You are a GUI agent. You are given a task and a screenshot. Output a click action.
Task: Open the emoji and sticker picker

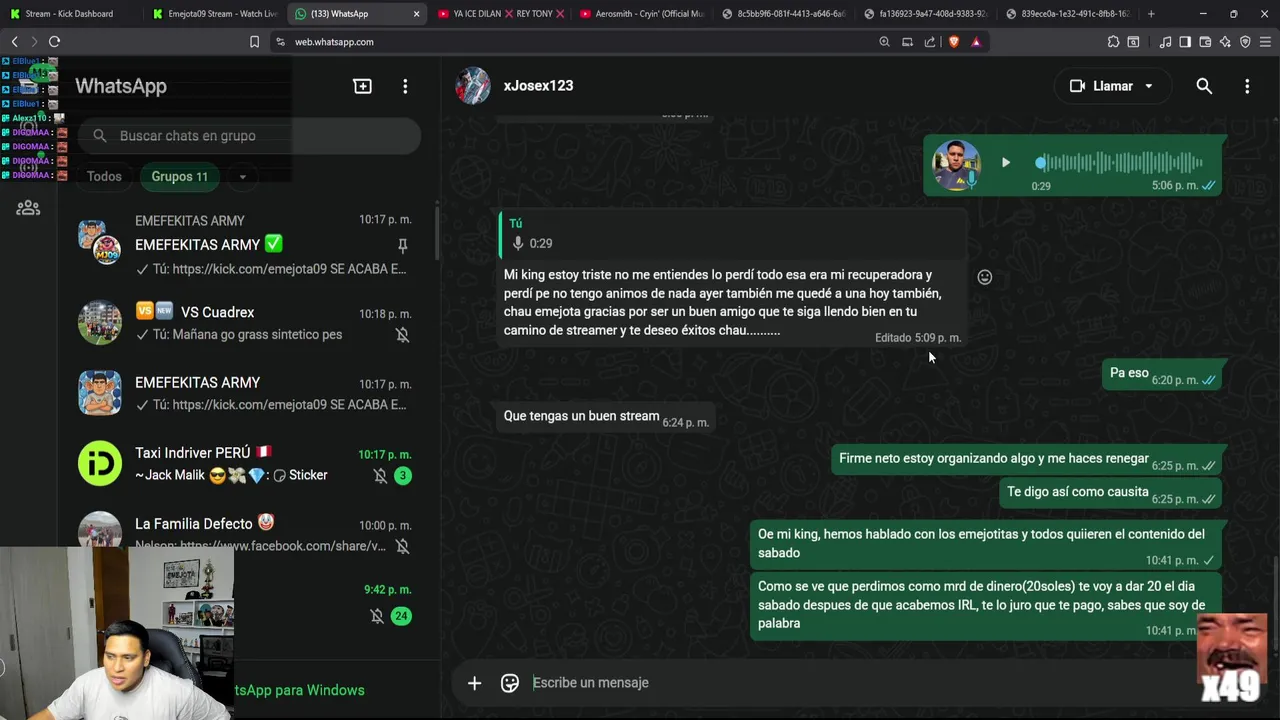(510, 683)
